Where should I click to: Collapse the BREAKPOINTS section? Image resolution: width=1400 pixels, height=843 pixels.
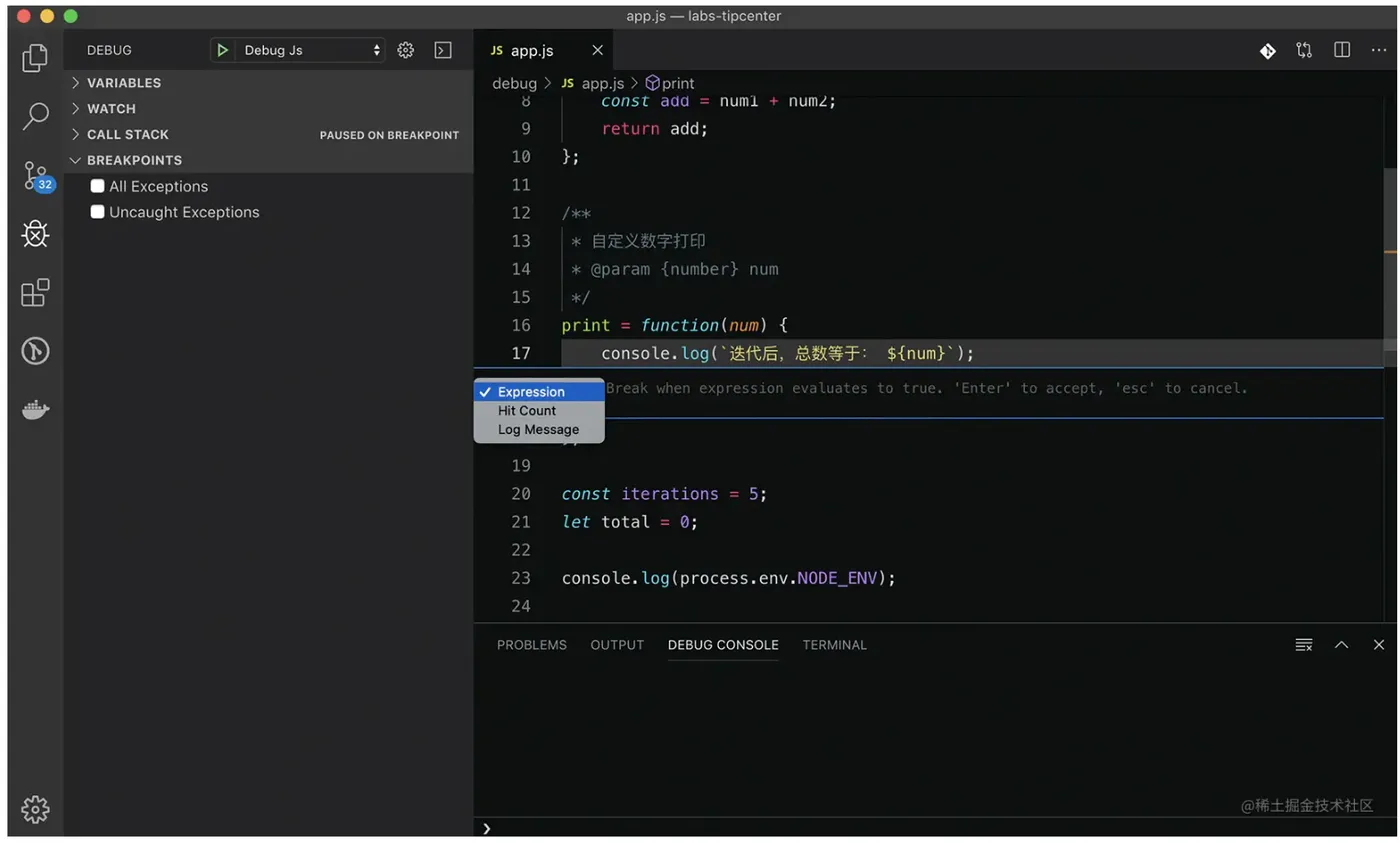pos(269,160)
